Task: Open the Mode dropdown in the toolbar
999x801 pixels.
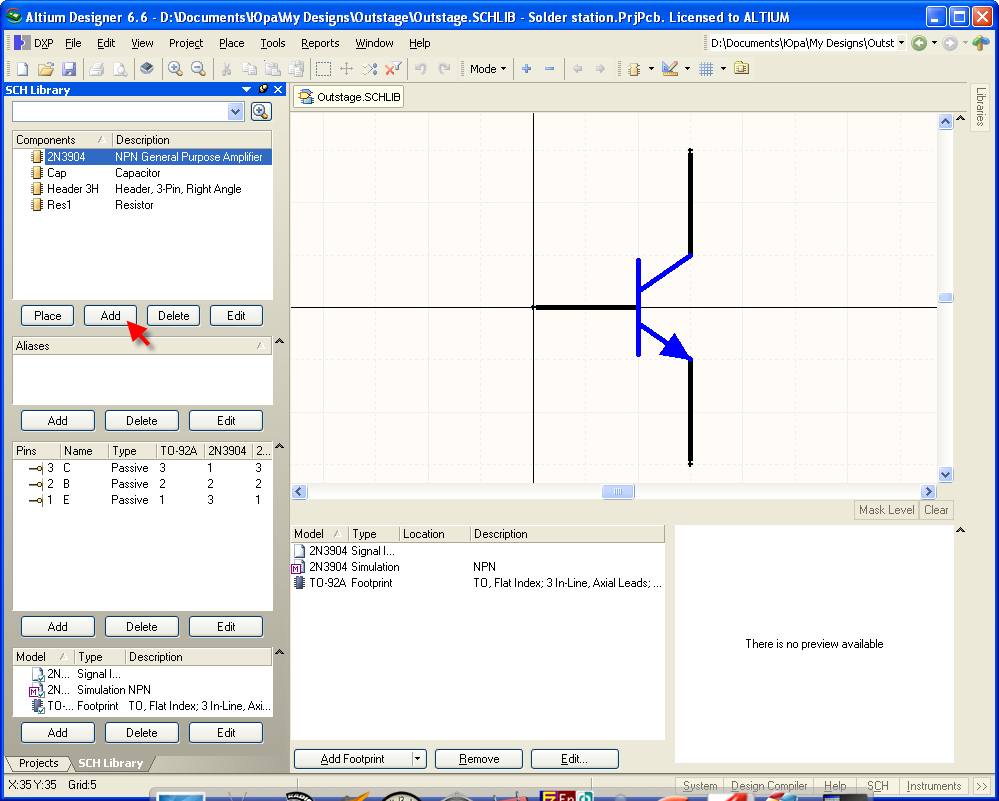Action: tap(487, 69)
